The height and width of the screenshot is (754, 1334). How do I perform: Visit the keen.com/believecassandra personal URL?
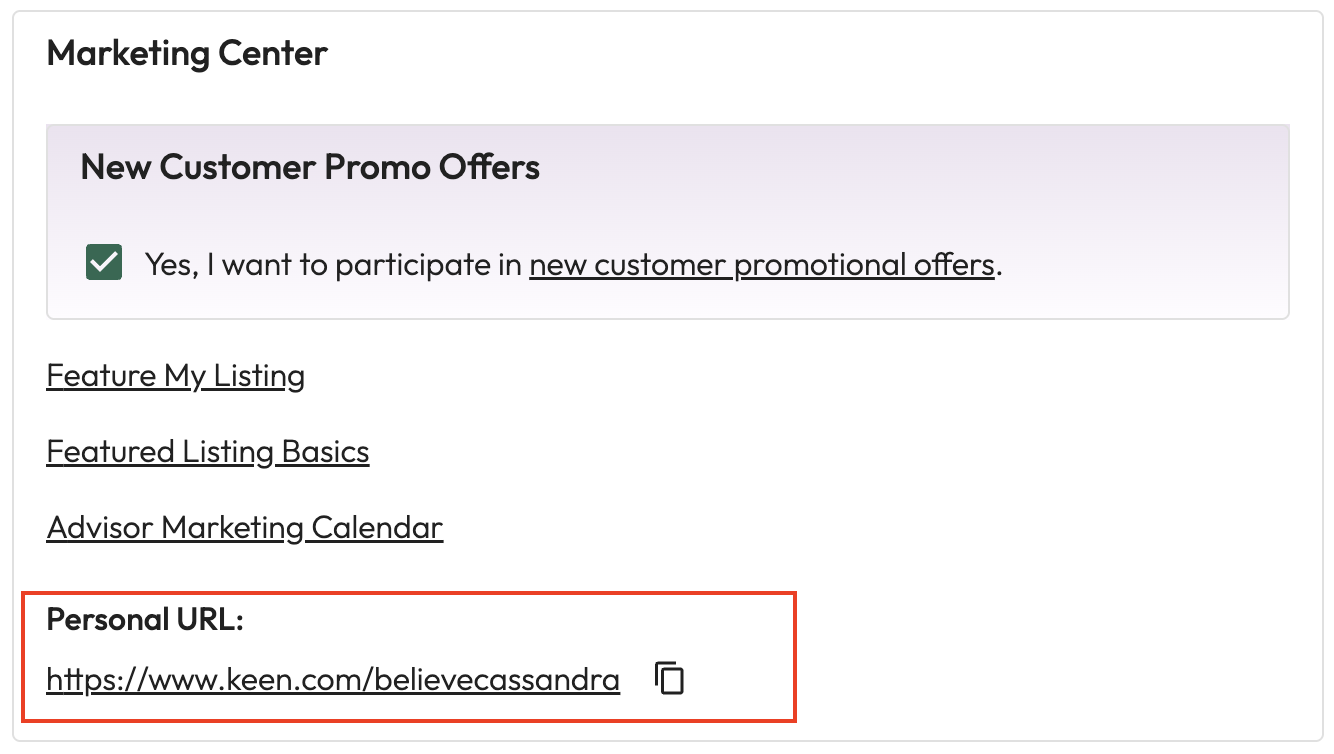click(333, 680)
